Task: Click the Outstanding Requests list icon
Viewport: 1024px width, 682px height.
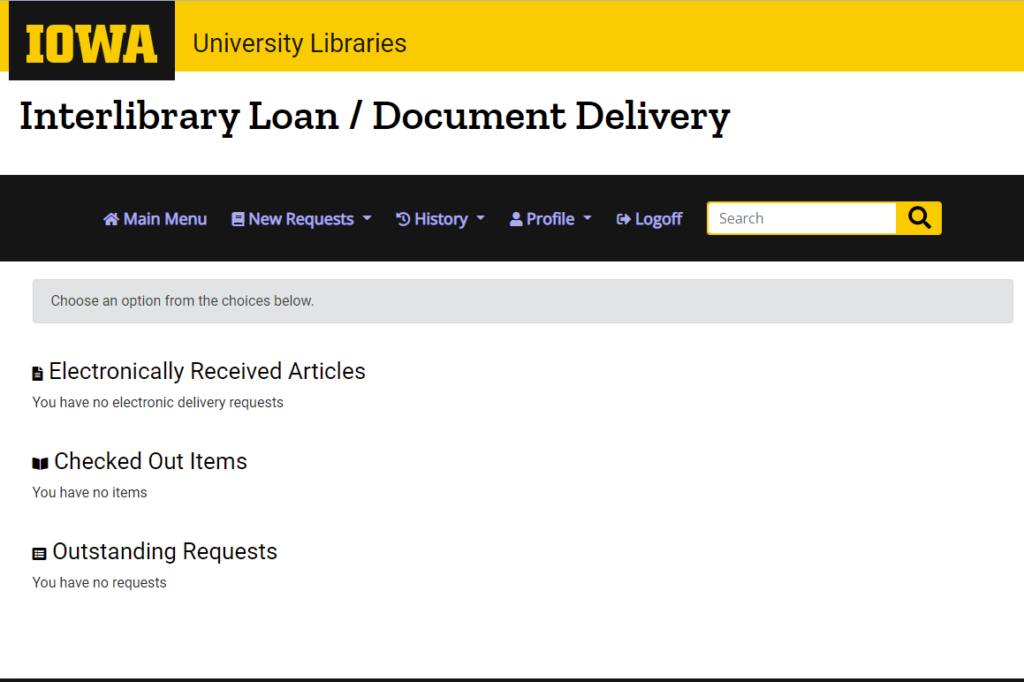Action: click(39, 554)
